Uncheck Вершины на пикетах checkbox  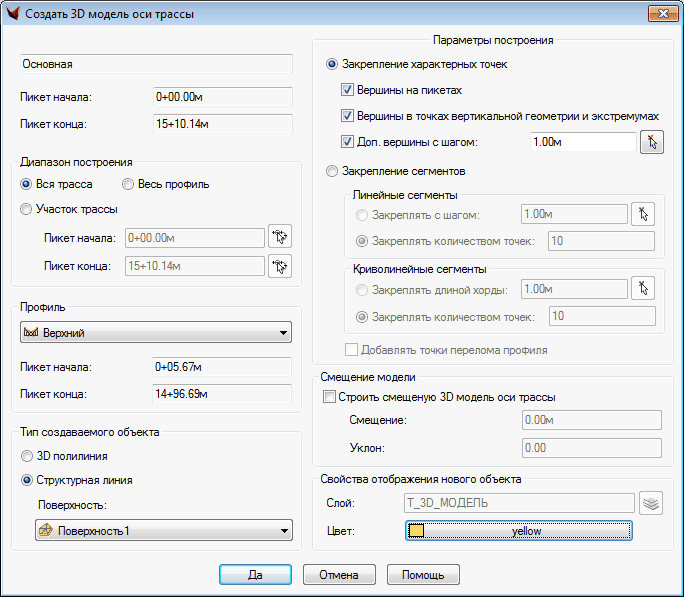348,90
